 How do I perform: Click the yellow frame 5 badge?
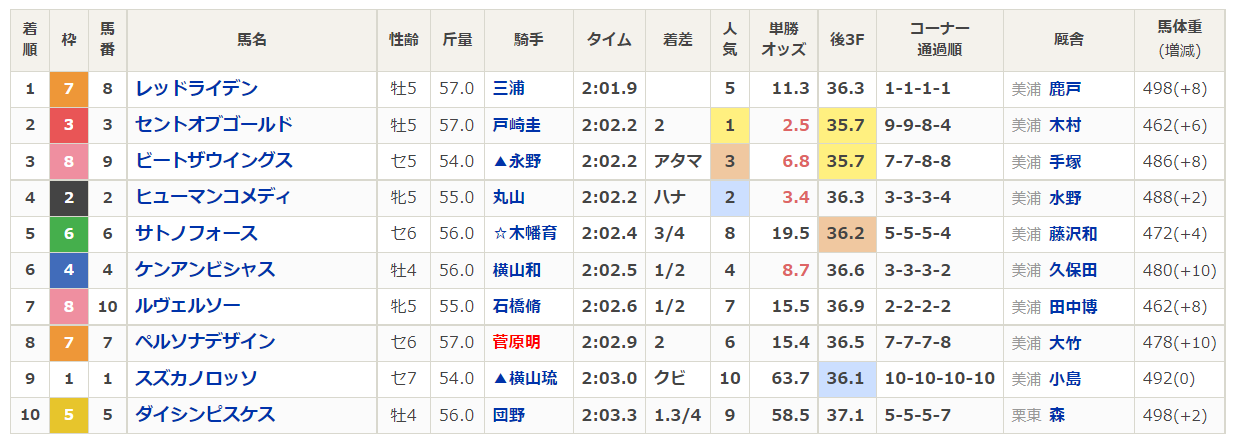pyautogui.click(x=68, y=414)
